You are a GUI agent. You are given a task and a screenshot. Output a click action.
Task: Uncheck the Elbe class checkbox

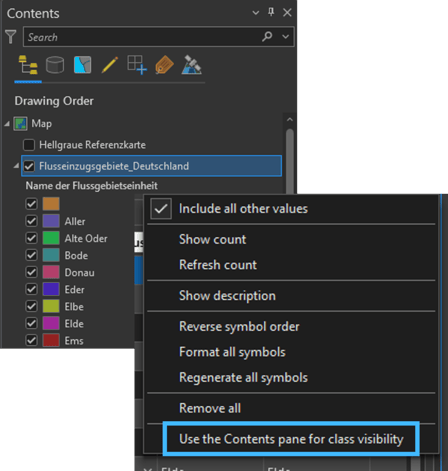[x=32, y=306]
